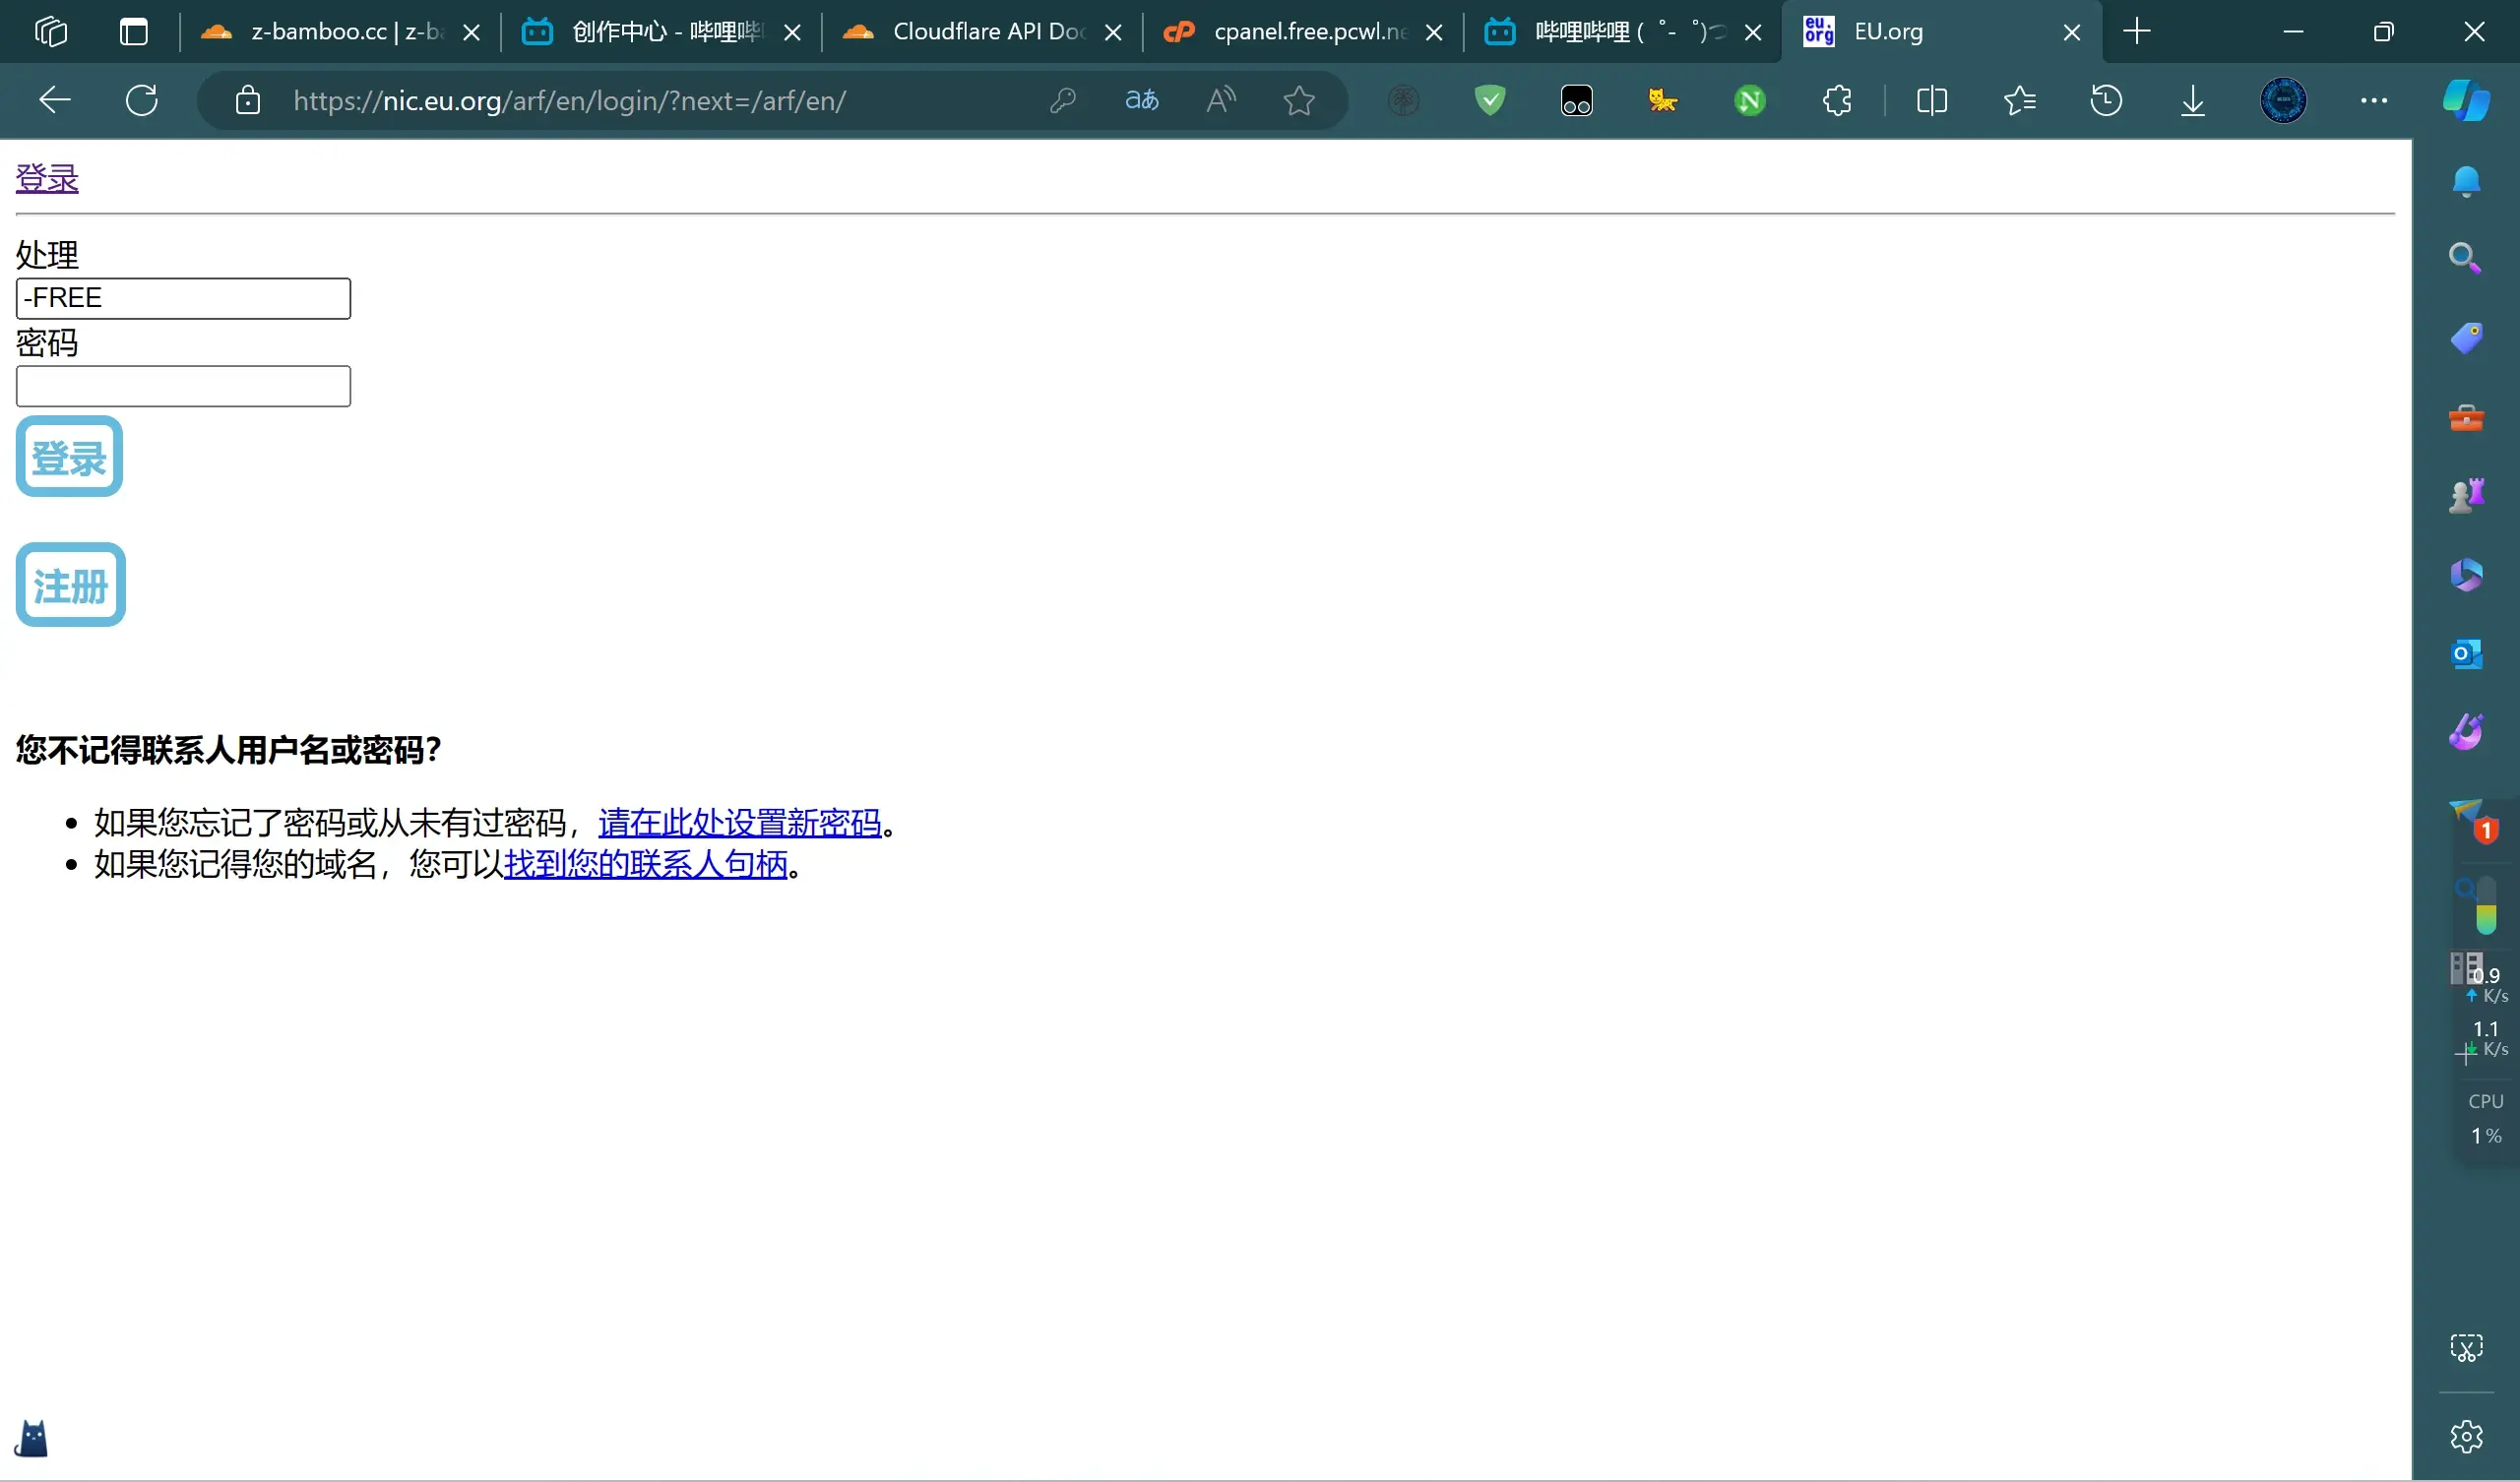Click the 登录 login button
Image resolution: width=2520 pixels, height=1482 pixels.
coord(69,457)
